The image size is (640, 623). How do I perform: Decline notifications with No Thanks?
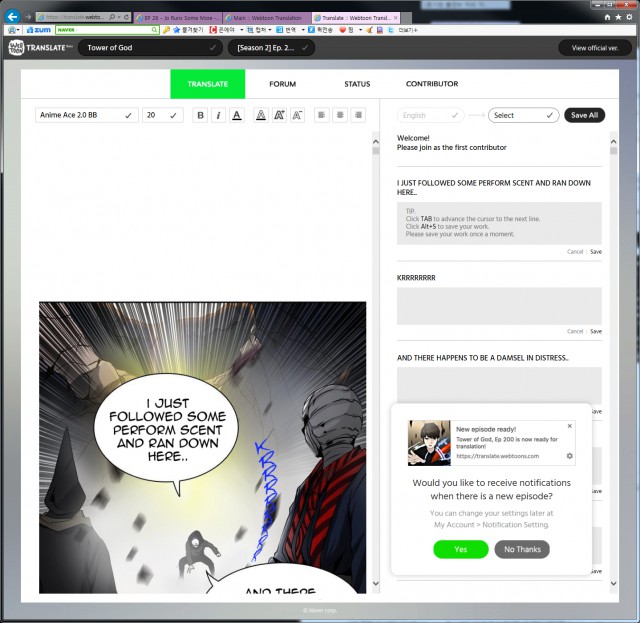tap(522, 549)
